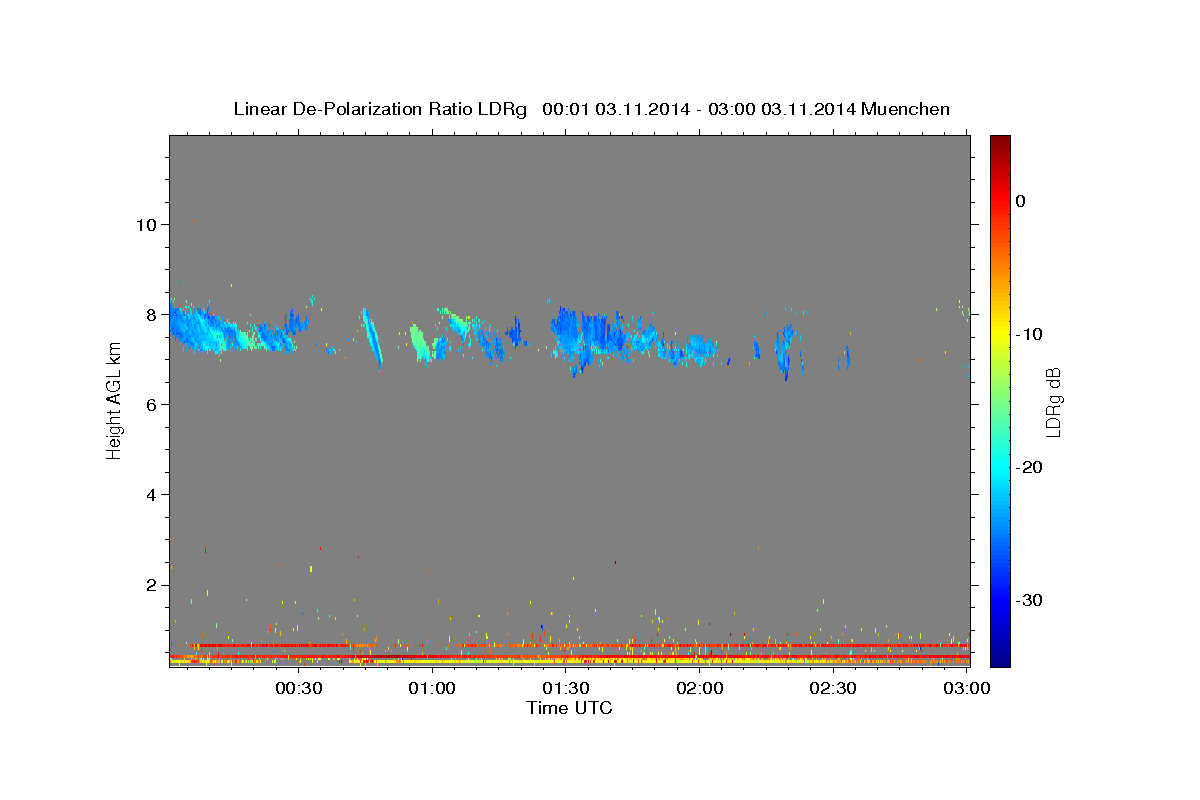Image resolution: width=1200 pixels, height=800 pixels.
Task: Click the 02:00 time tick label
Action: (699, 688)
